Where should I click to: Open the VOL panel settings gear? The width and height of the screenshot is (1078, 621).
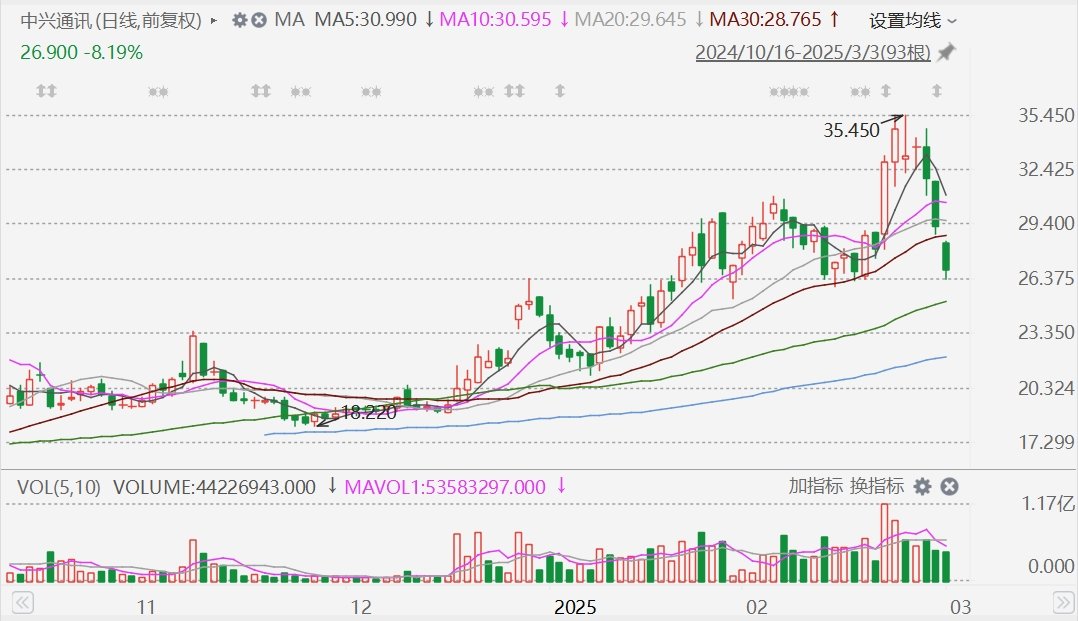click(x=922, y=487)
